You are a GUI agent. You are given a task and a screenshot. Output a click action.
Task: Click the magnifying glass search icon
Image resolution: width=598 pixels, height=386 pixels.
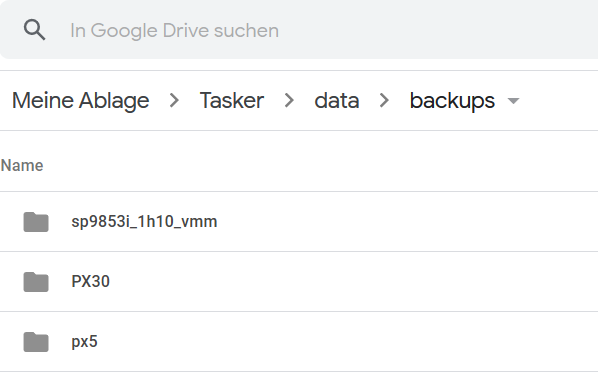click(34, 30)
